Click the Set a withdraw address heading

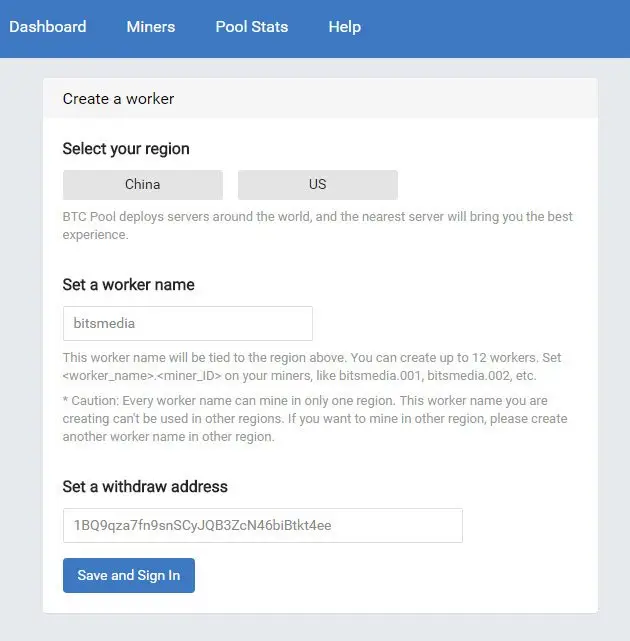pos(145,486)
